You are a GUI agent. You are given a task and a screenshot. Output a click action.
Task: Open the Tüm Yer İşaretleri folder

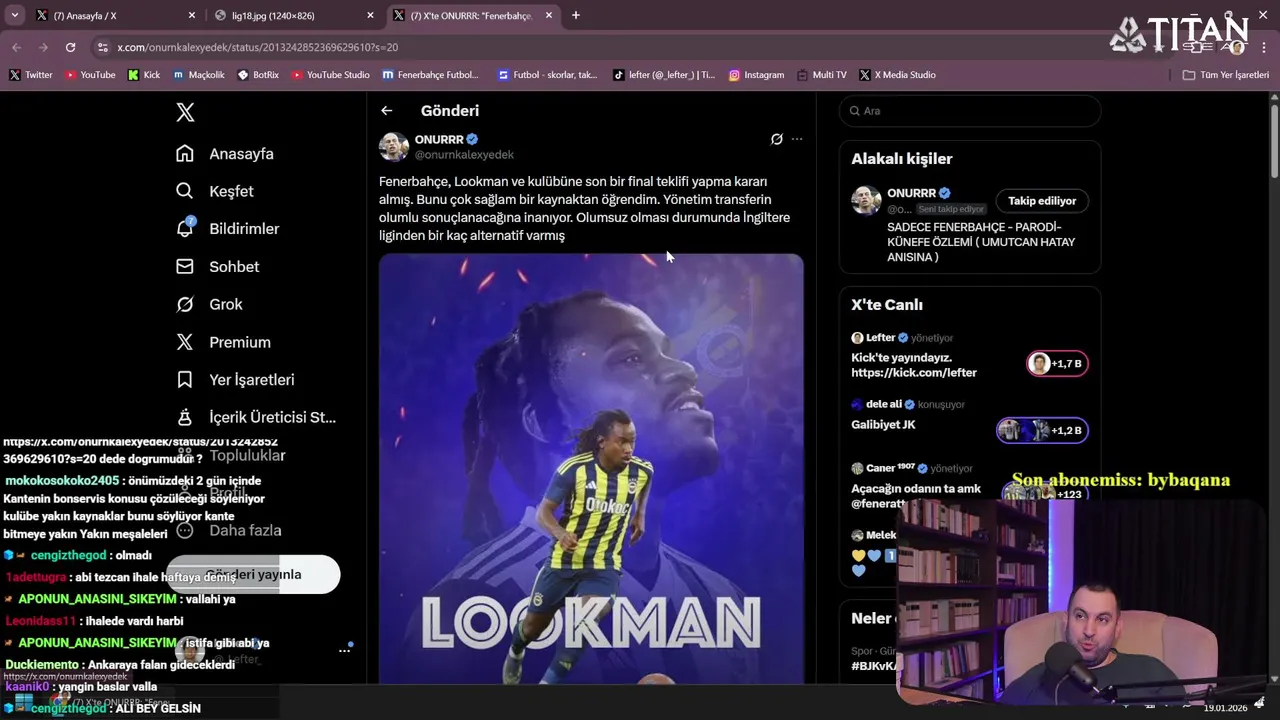click(x=1226, y=75)
